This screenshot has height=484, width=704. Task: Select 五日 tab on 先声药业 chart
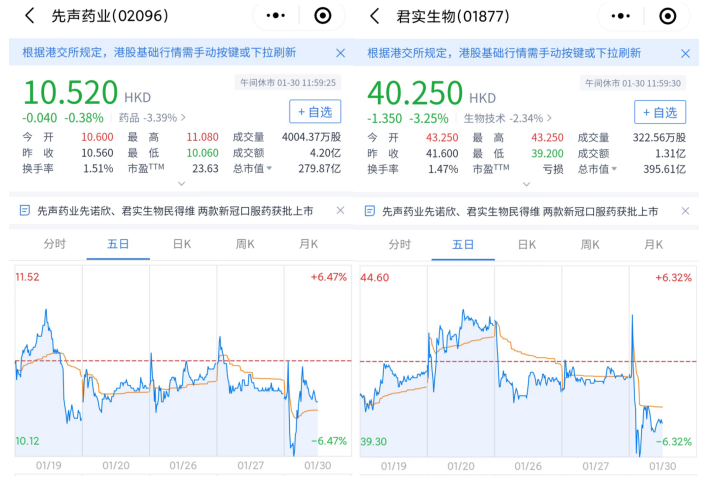118,244
